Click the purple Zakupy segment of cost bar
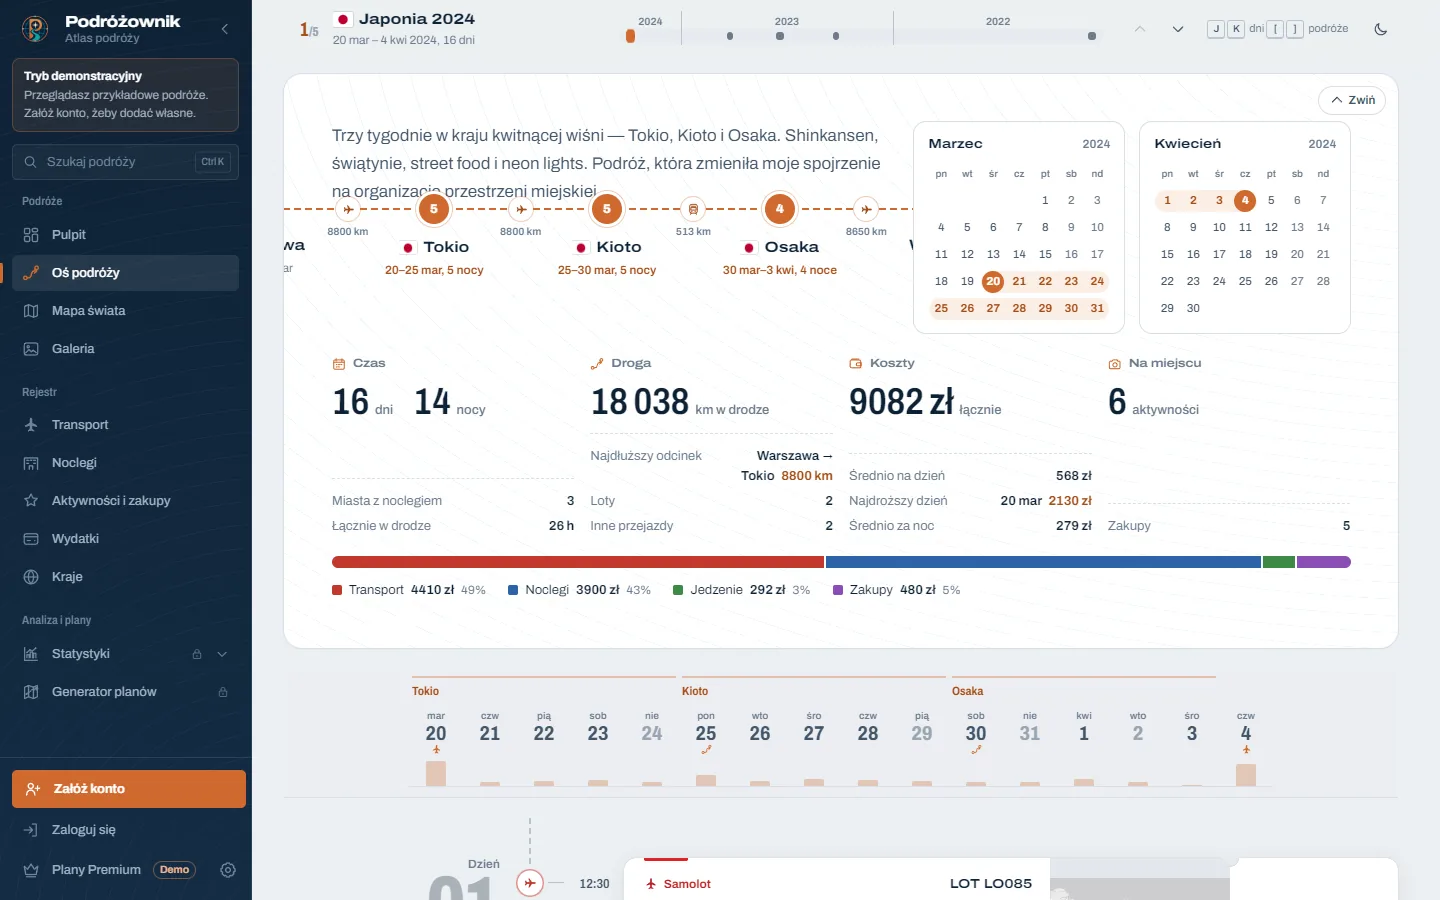Viewport: 1440px width, 900px height. (1324, 562)
